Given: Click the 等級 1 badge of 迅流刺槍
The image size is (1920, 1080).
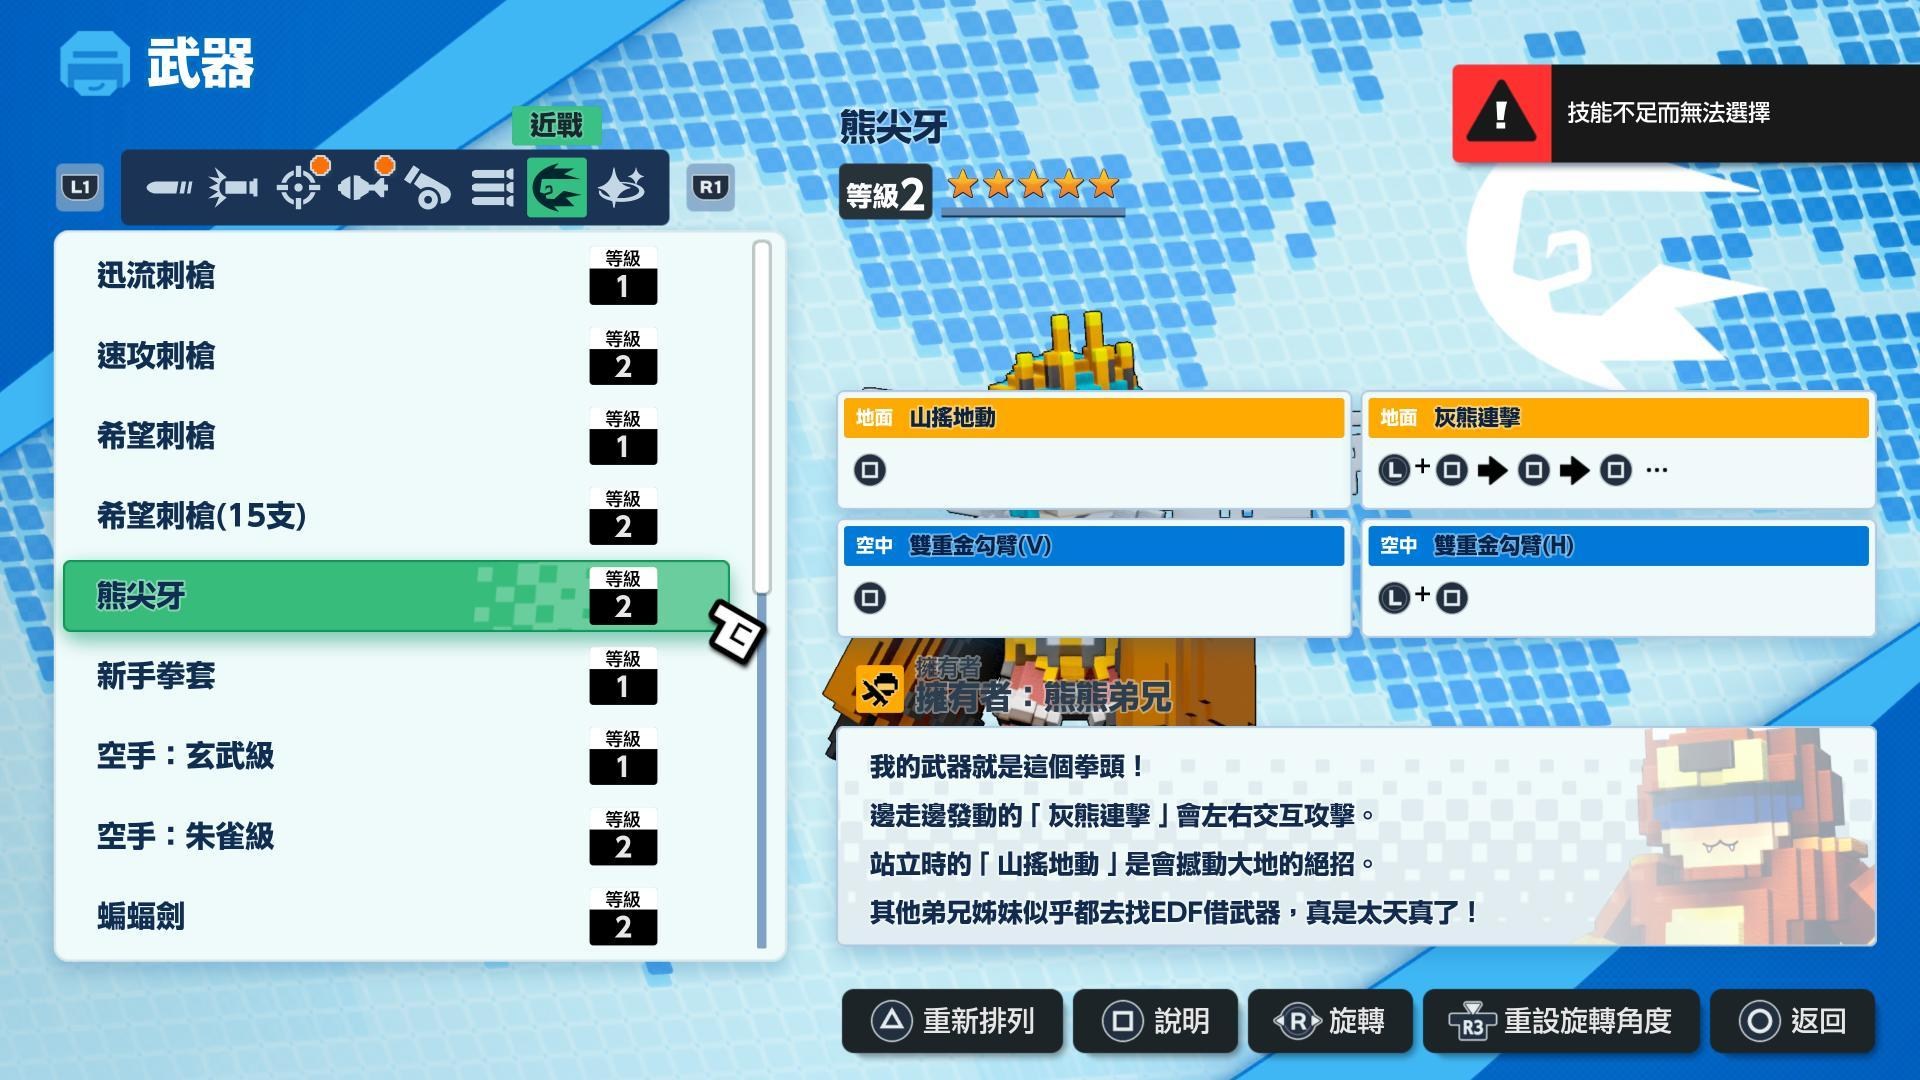Looking at the screenshot, I should [x=623, y=276].
